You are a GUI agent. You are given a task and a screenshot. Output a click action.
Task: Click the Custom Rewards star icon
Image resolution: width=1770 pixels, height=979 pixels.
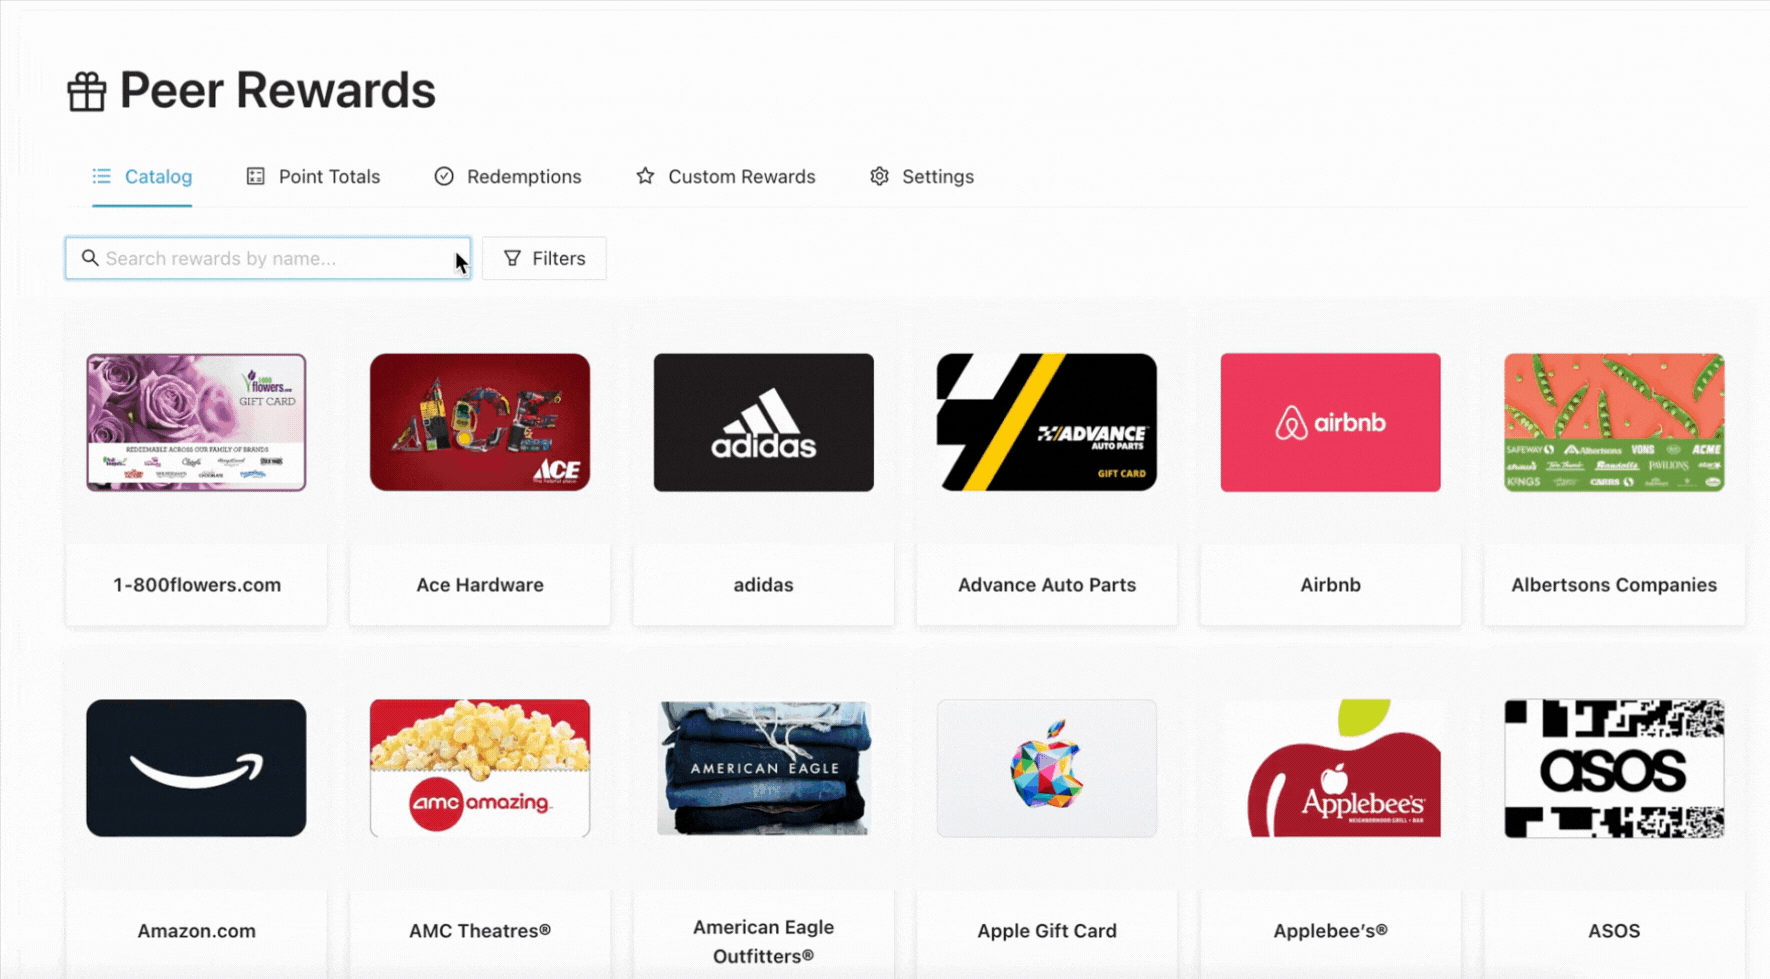coord(645,176)
